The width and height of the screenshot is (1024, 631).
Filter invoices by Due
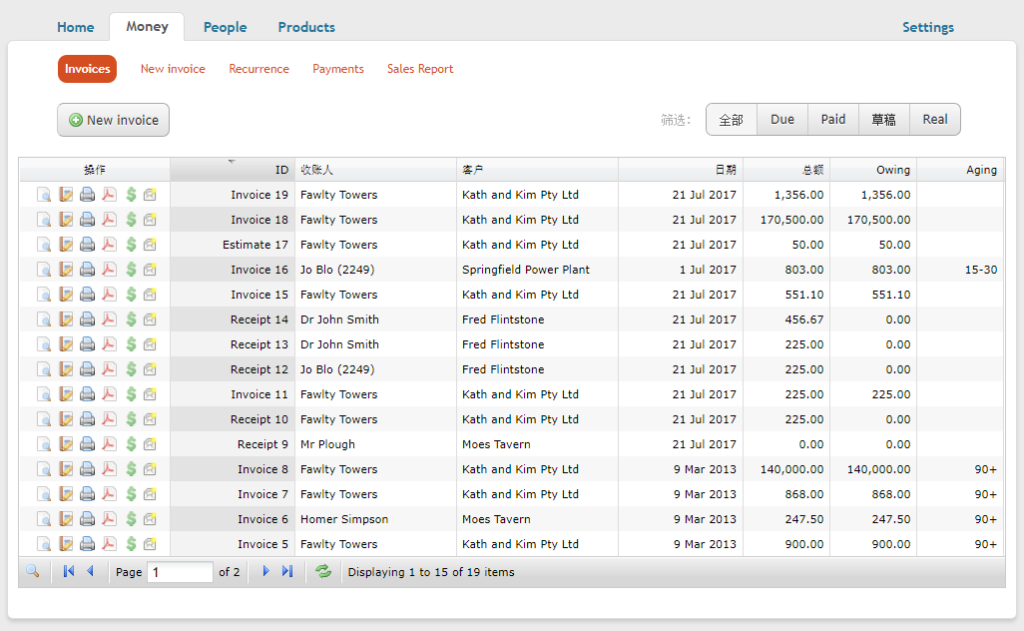click(782, 120)
